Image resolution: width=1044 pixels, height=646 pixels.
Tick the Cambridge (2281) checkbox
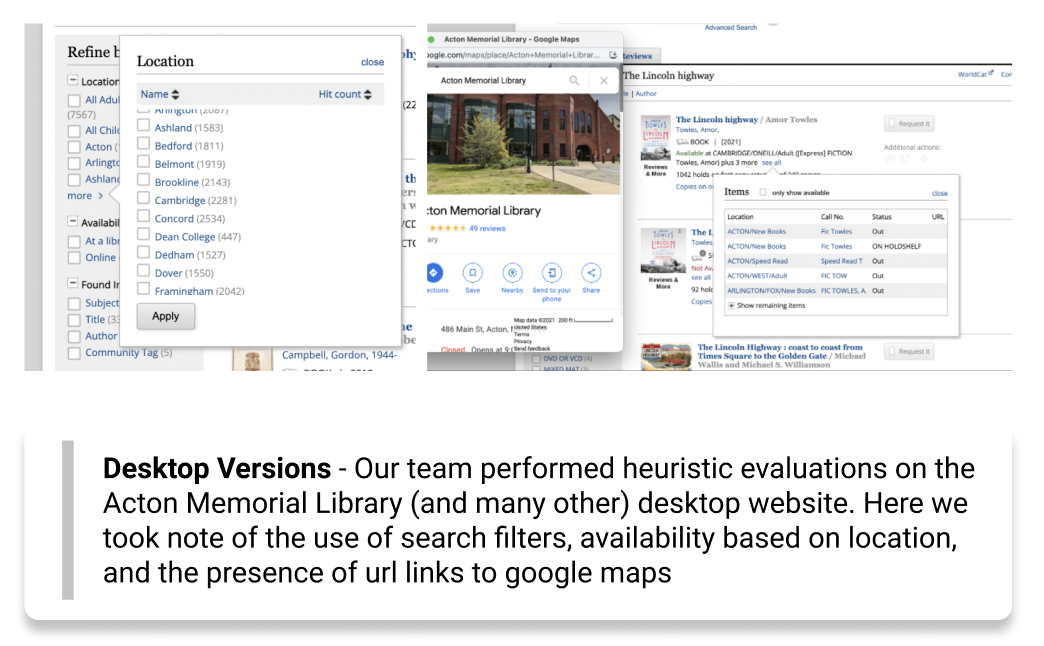[143, 198]
